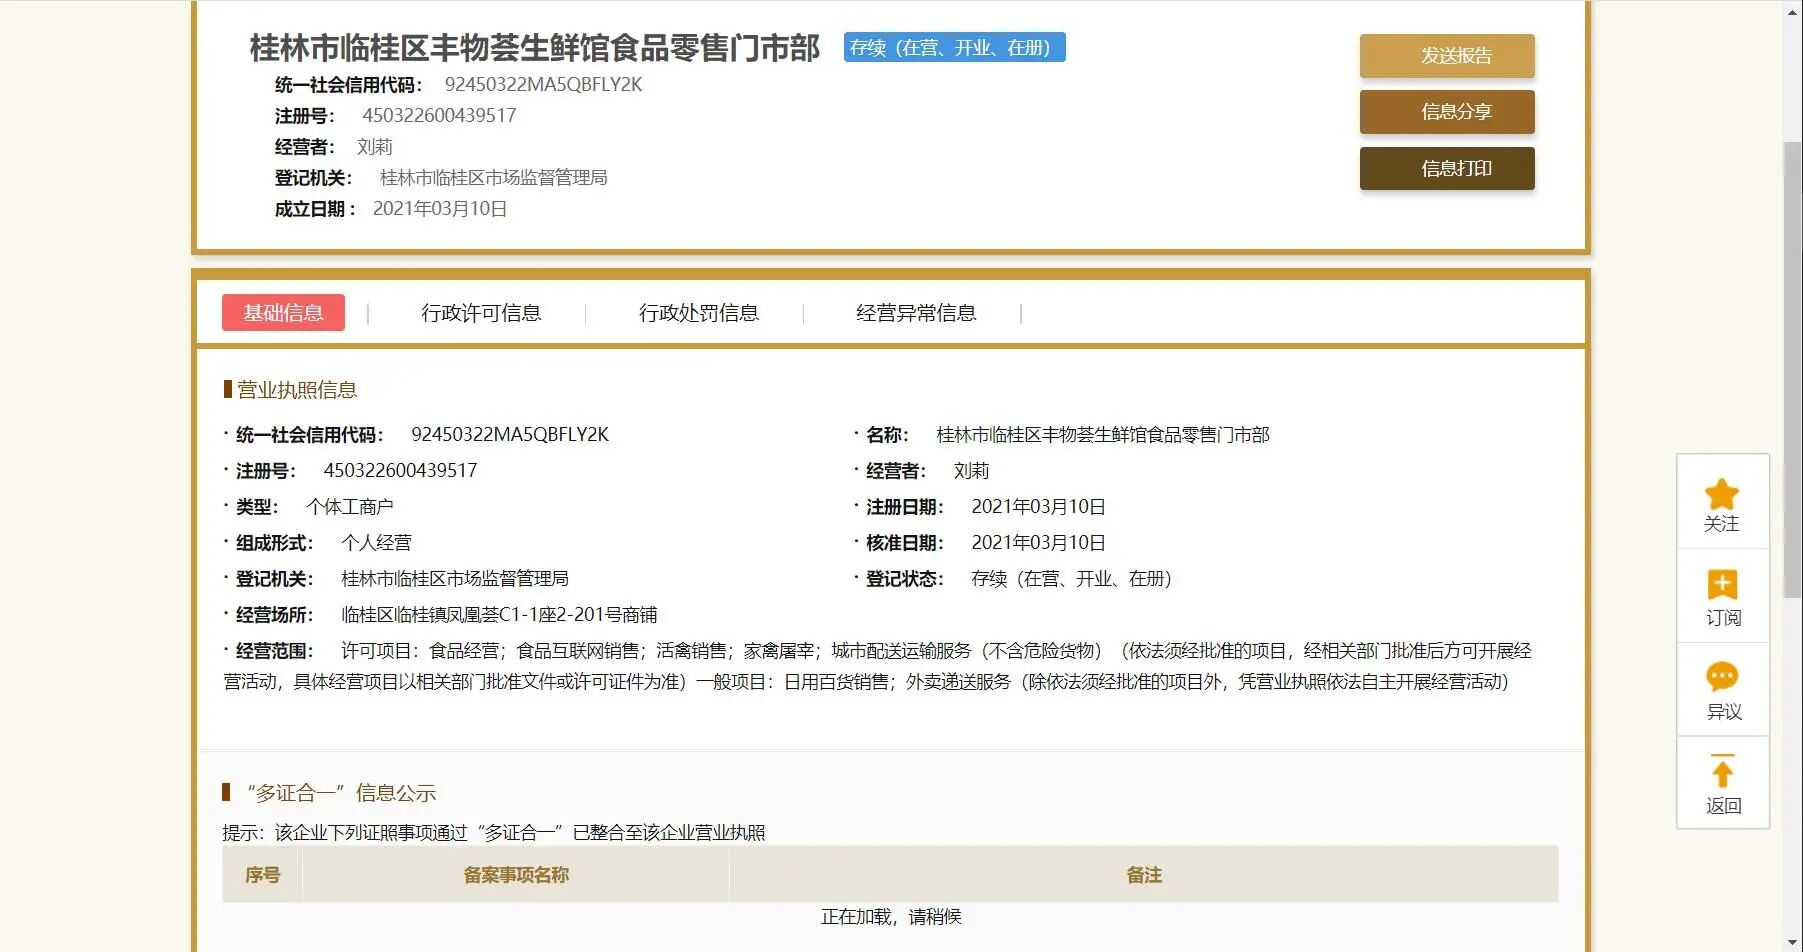Click the 关注 star icon

[x=1722, y=494]
